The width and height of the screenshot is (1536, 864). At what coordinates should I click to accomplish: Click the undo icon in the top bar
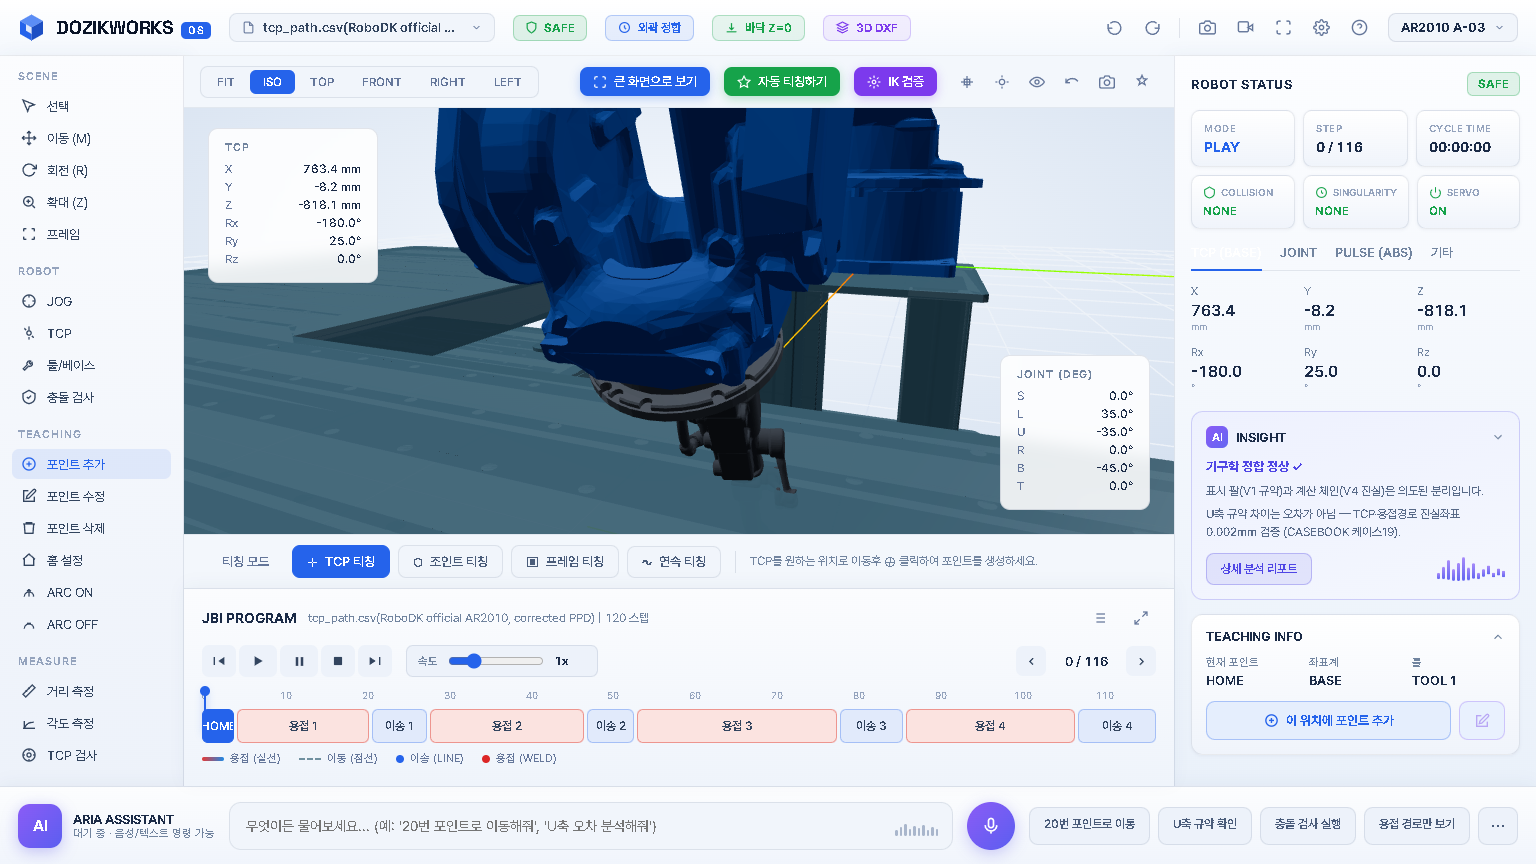click(x=1114, y=28)
